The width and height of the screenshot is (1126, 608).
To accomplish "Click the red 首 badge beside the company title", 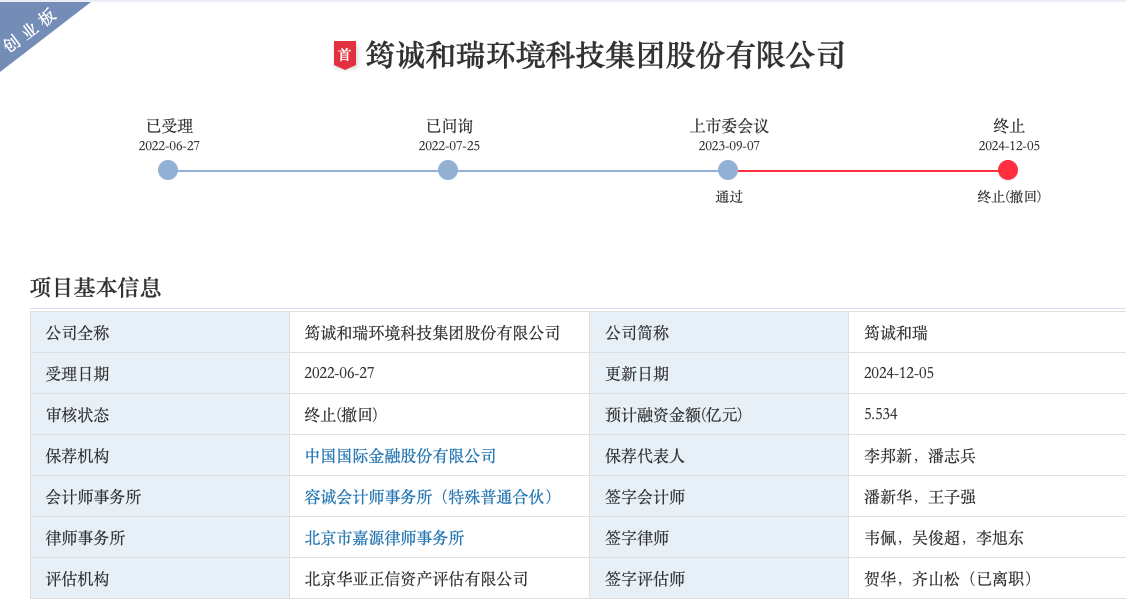I will pyautogui.click(x=344, y=55).
